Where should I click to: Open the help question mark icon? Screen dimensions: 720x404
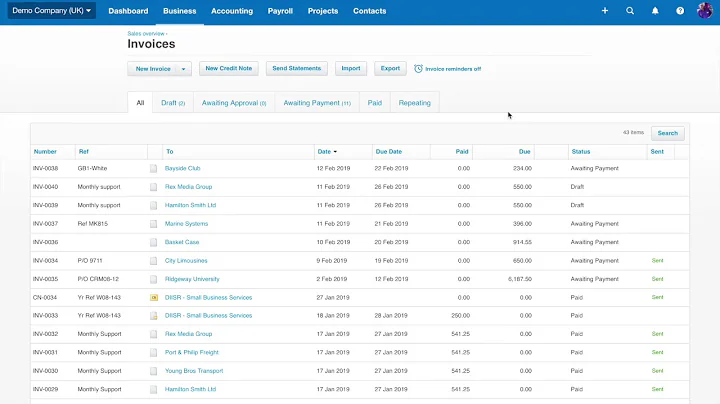coord(680,11)
